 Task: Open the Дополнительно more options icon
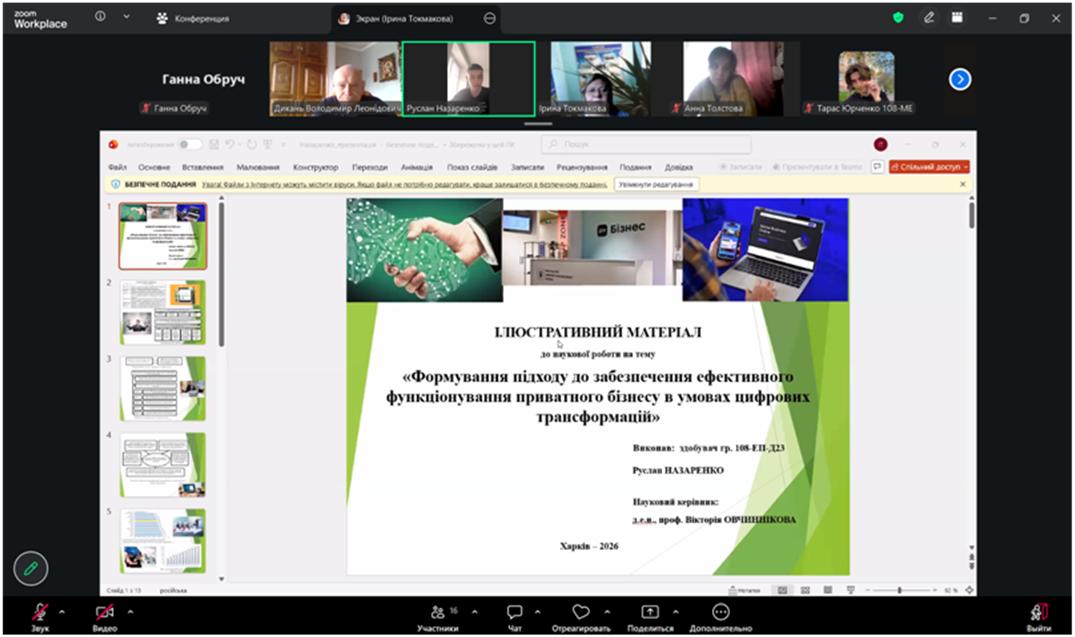pyautogui.click(x=720, y=612)
